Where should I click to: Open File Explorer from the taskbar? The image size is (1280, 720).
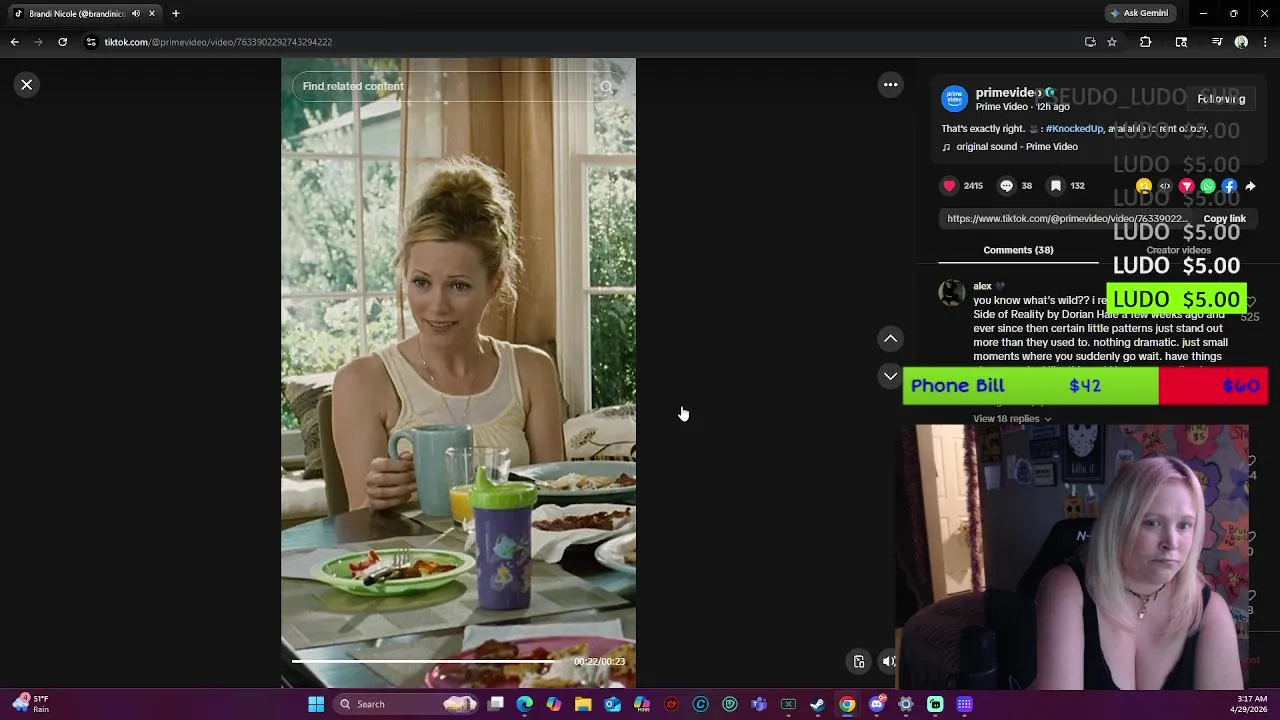(x=583, y=704)
